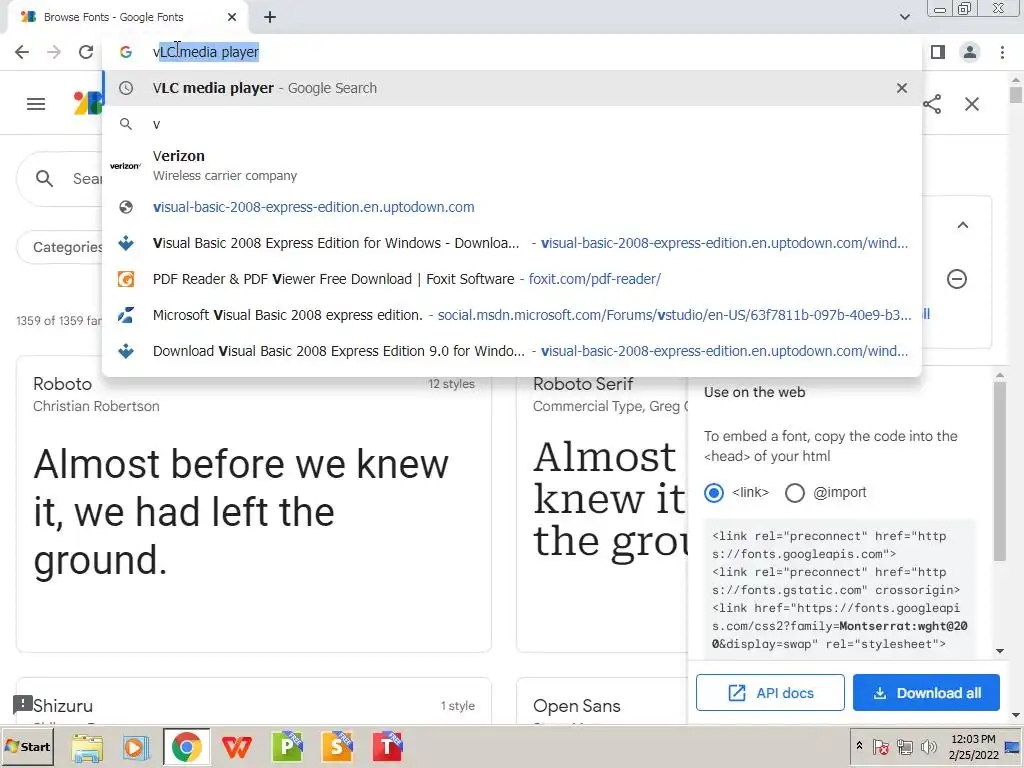Open the green P app taskbar icon

pyautogui.click(x=287, y=747)
